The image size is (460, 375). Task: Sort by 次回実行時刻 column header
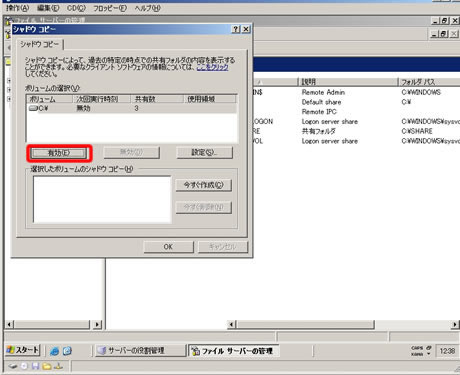point(101,99)
